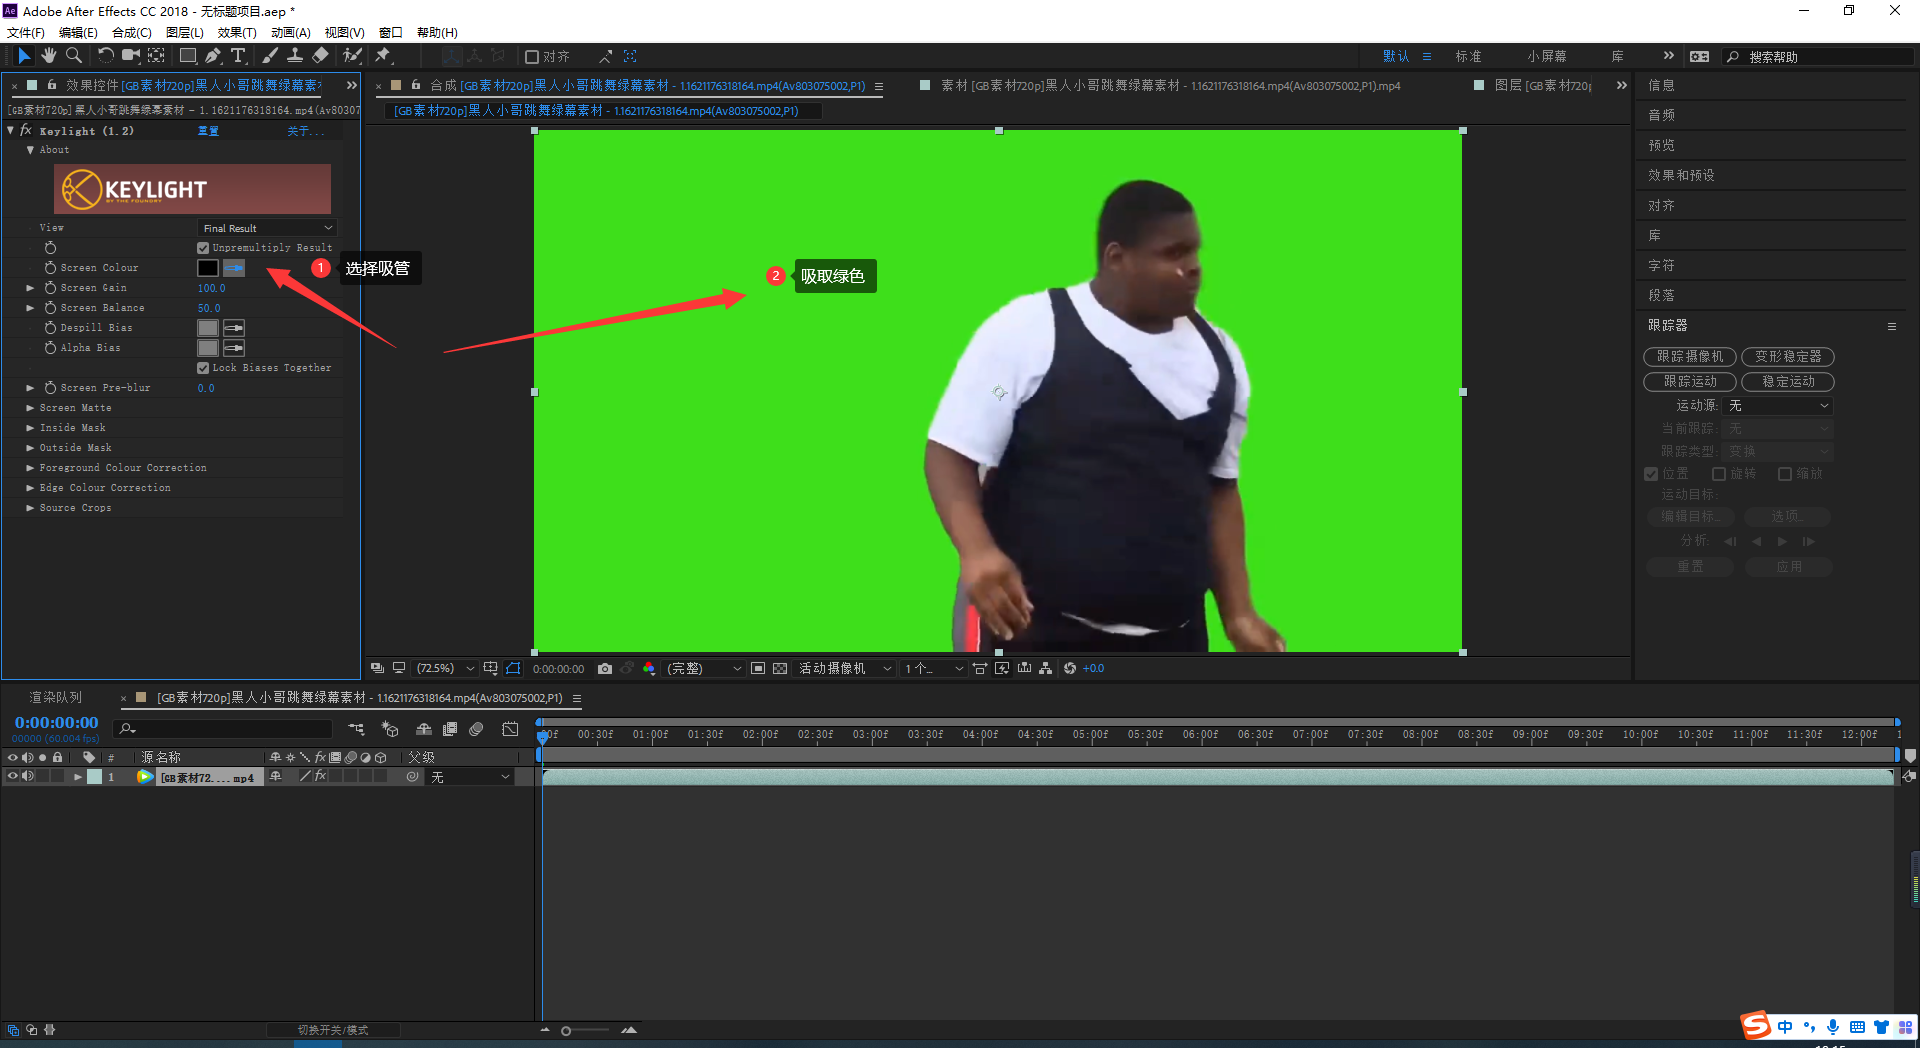1920x1048 pixels.
Task: Uncheck Unpremultiply Result checkbox
Action: pos(203,248)
